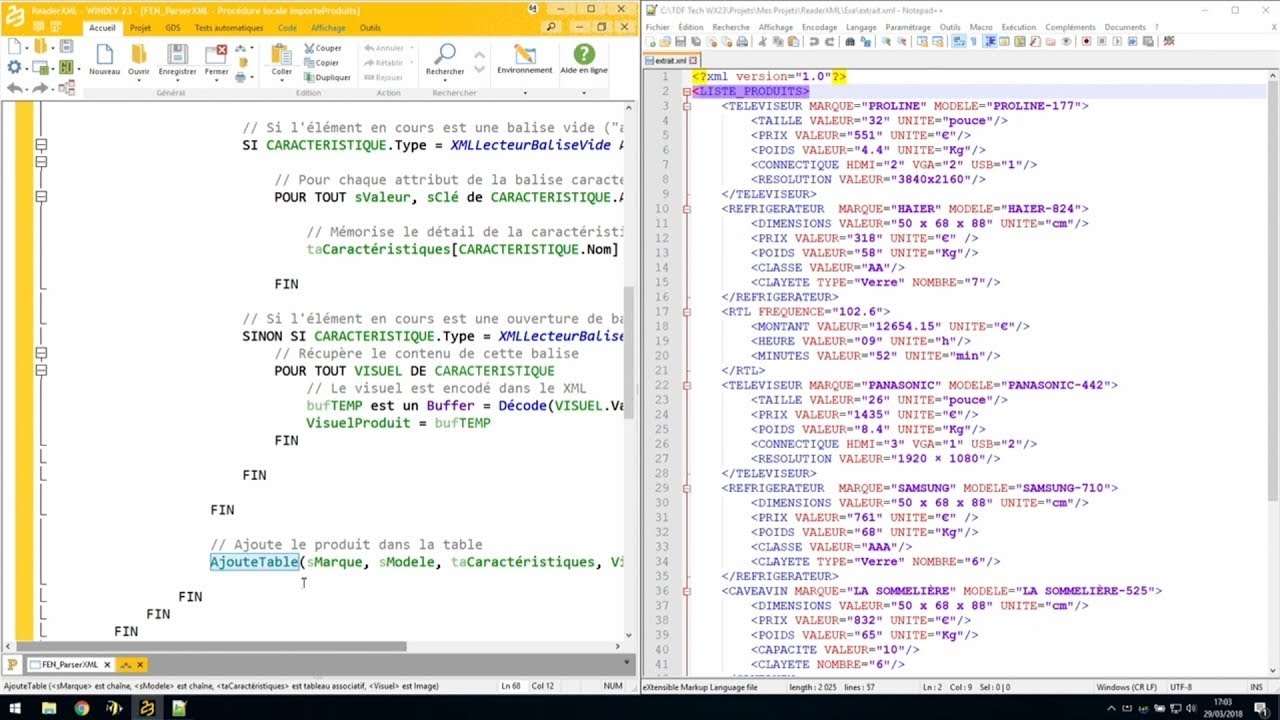Image resolution: width=1280 pixels, height=720 pixels.
Task: Click the undo arrow in WINDEV quick toolbar
Action: pos(15,88)
